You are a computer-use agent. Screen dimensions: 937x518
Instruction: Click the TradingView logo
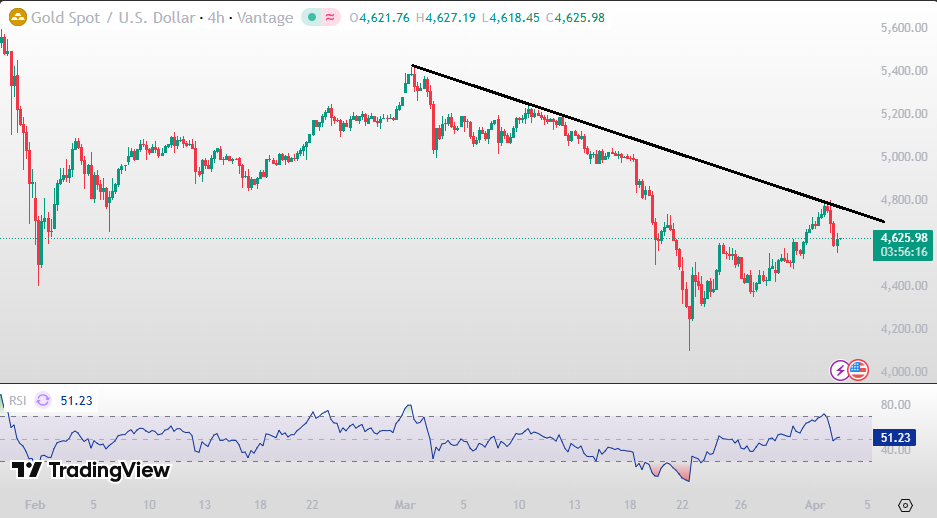point(91,470)
